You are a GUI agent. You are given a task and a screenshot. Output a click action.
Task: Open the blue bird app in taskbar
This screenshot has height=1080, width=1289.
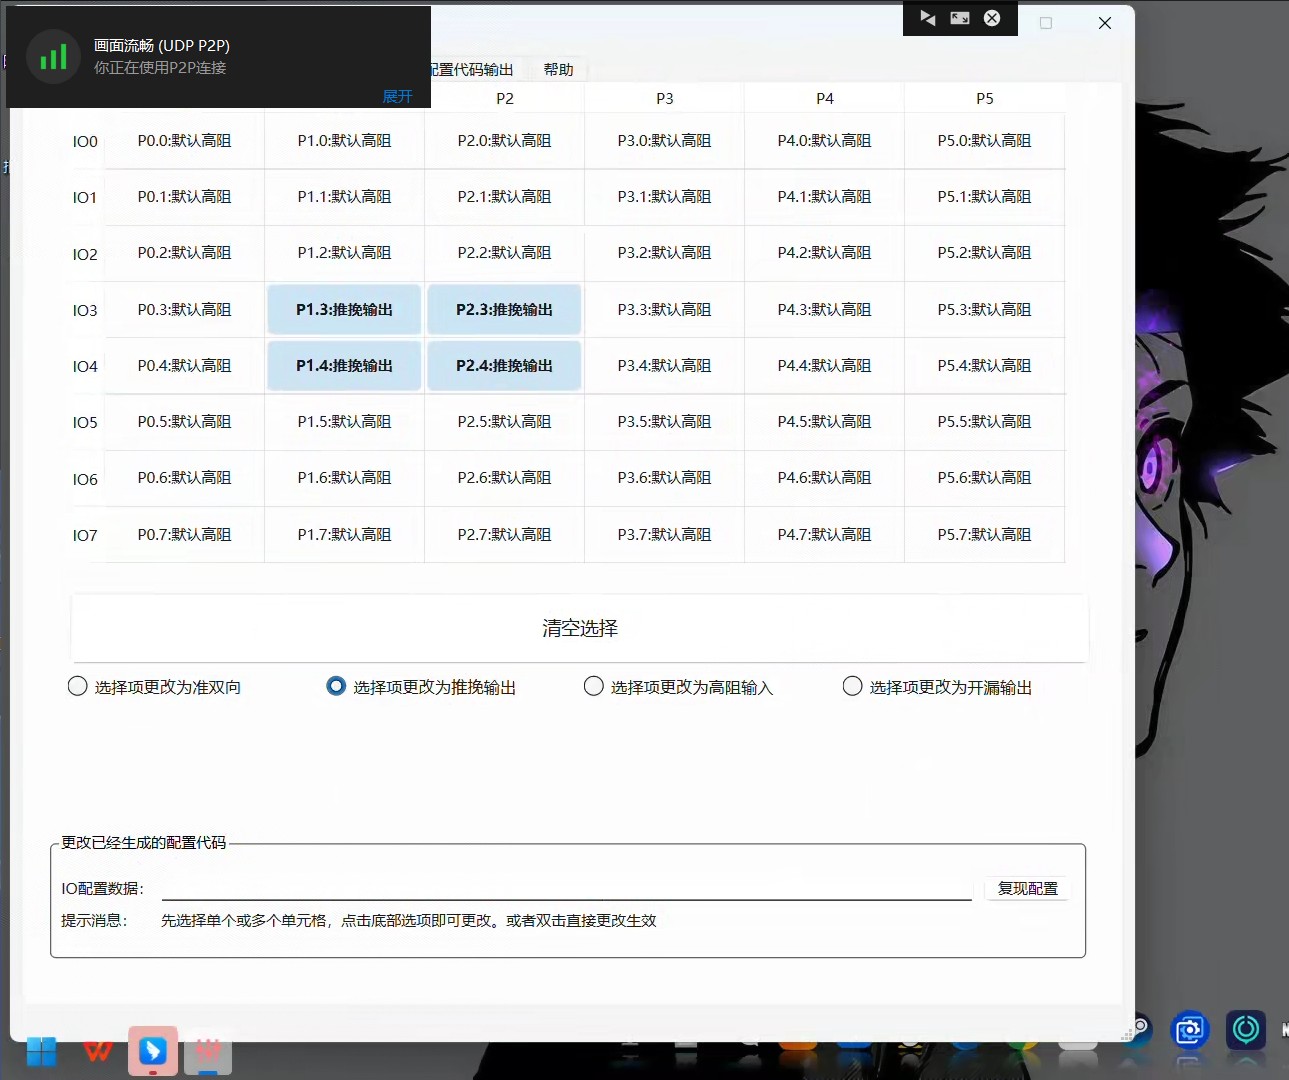click(153, 1051)
